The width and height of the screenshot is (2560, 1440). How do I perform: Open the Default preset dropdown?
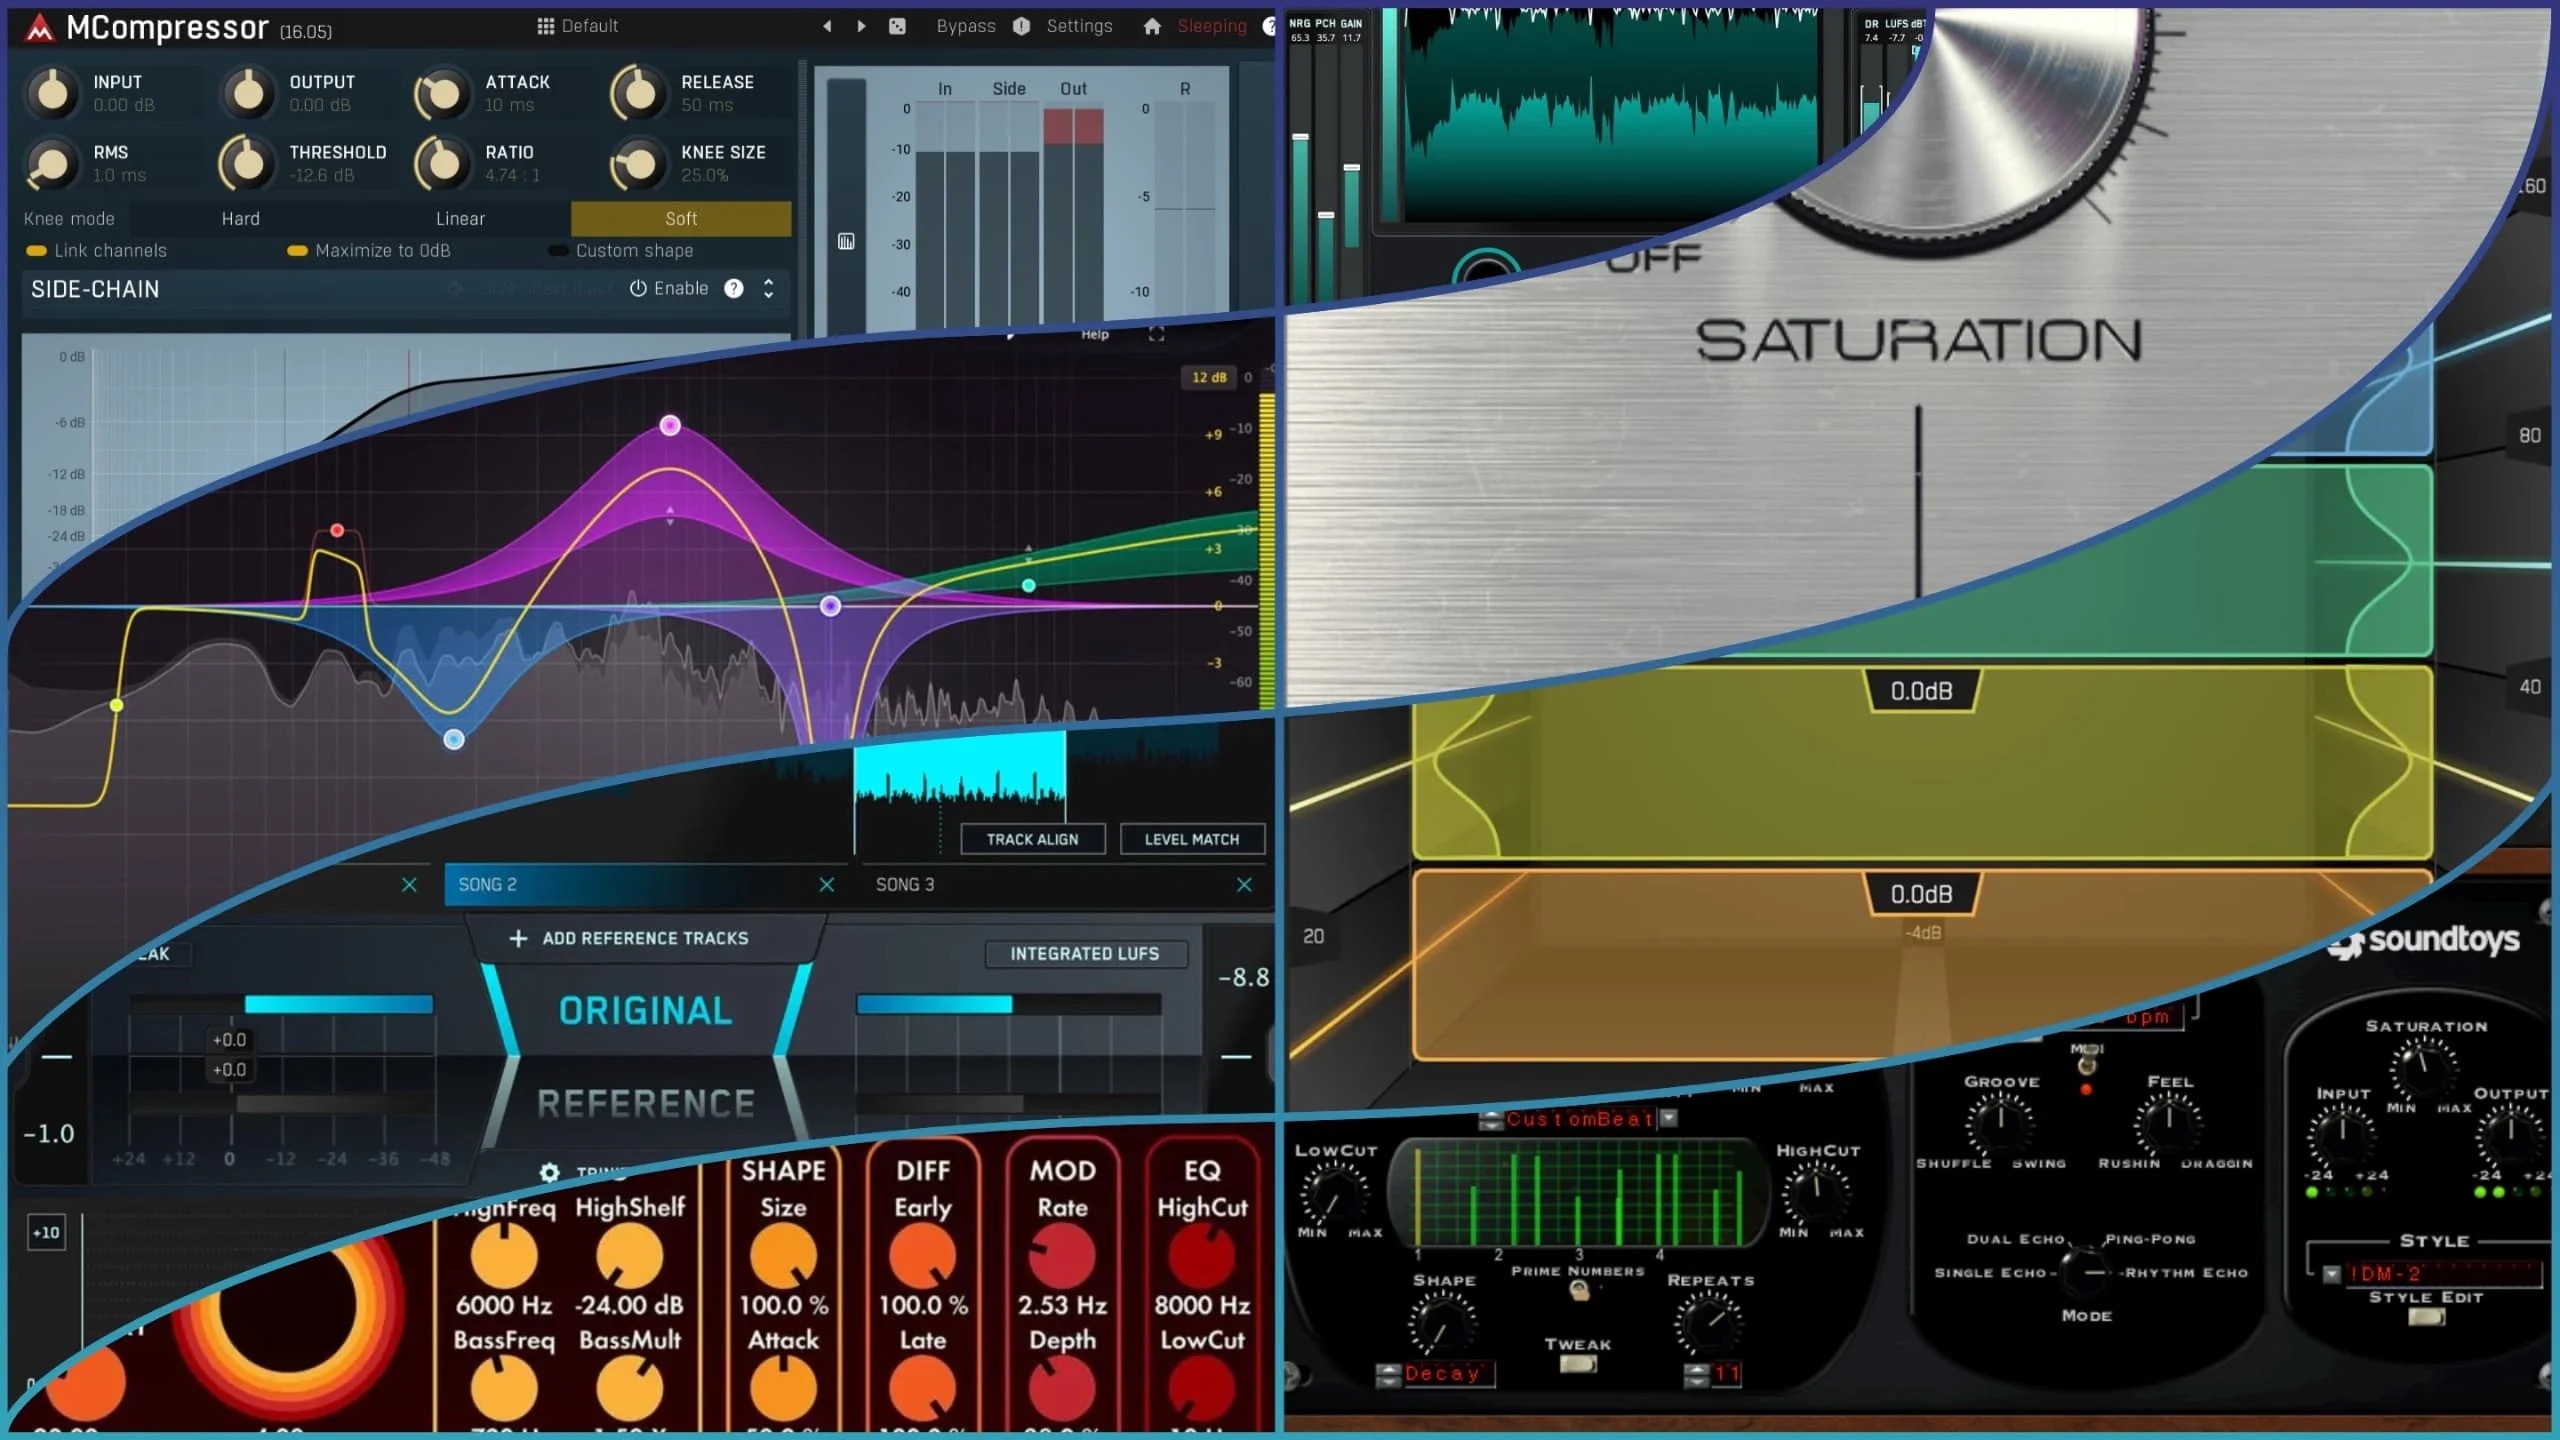pos(578,26)
